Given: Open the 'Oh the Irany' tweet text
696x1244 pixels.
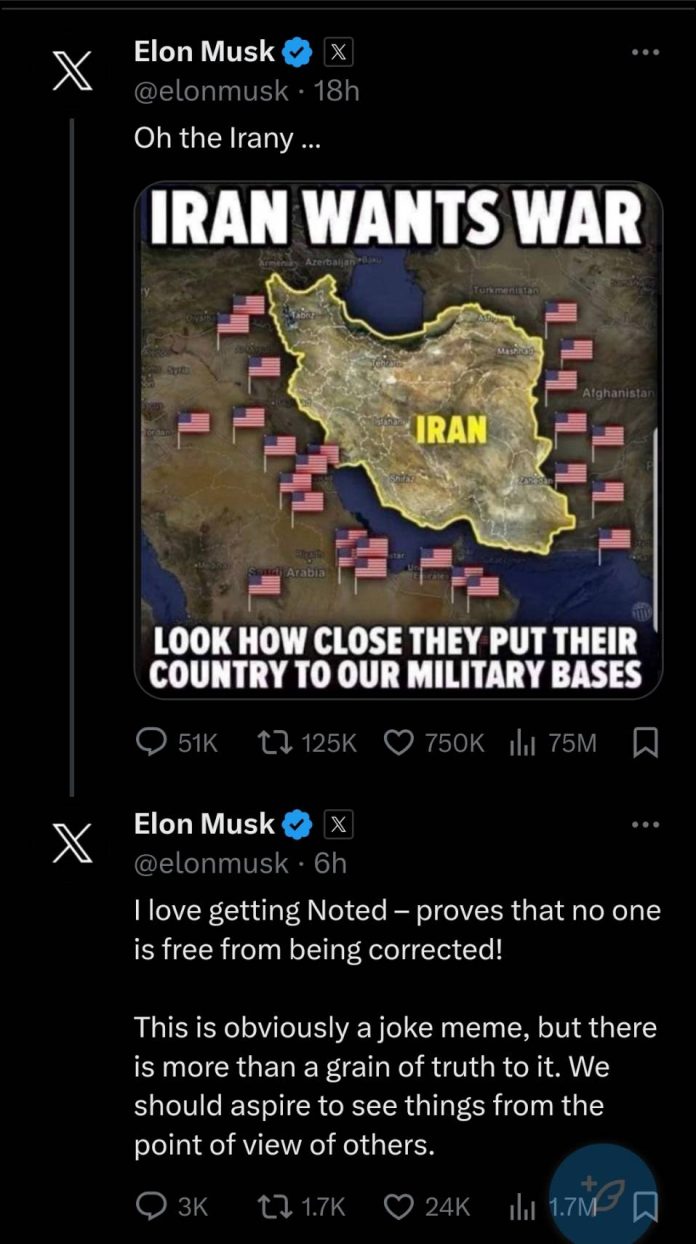Looking at the screenshot, I should tap(228, 139).
